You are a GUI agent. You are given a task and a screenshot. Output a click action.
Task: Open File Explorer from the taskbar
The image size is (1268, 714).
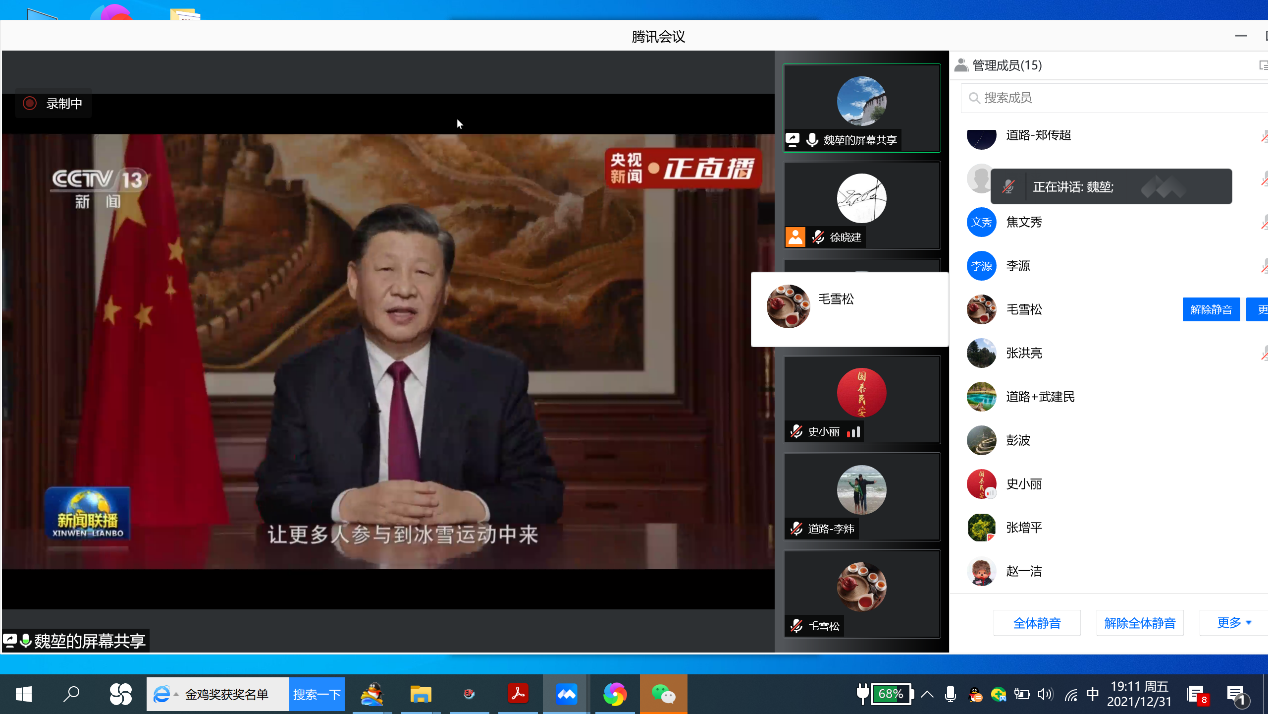421,694
